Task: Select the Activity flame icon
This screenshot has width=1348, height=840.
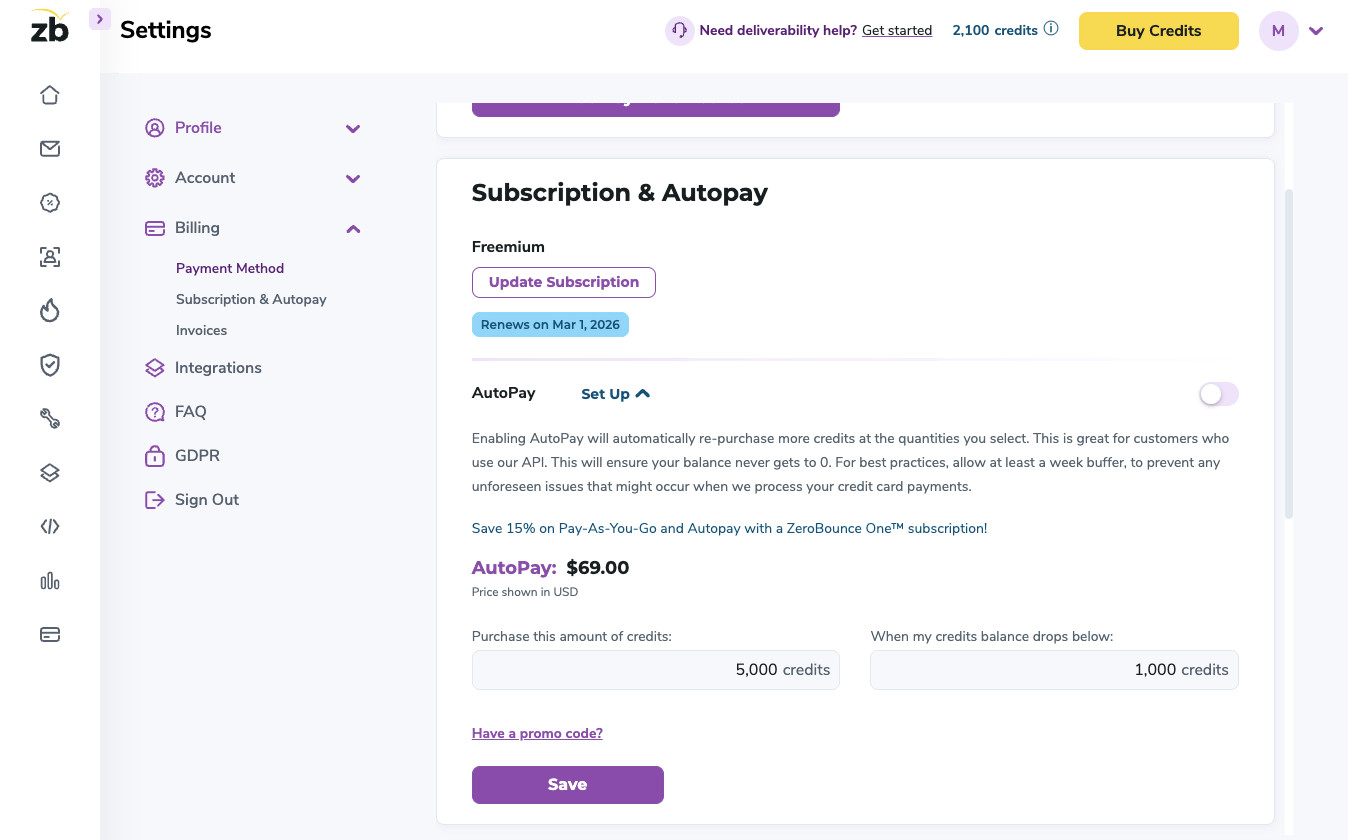Action: [49, 311]
